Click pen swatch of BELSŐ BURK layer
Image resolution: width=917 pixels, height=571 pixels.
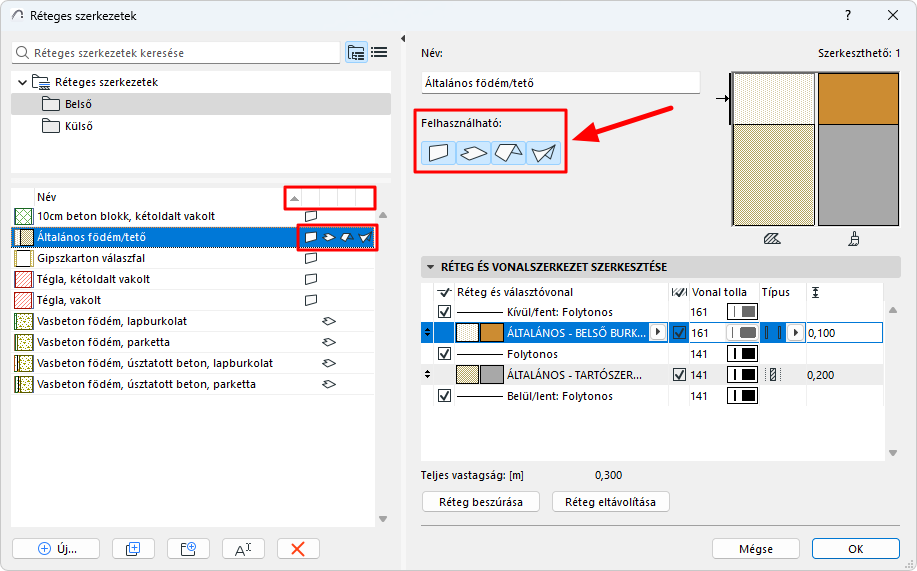pos(742,333)
